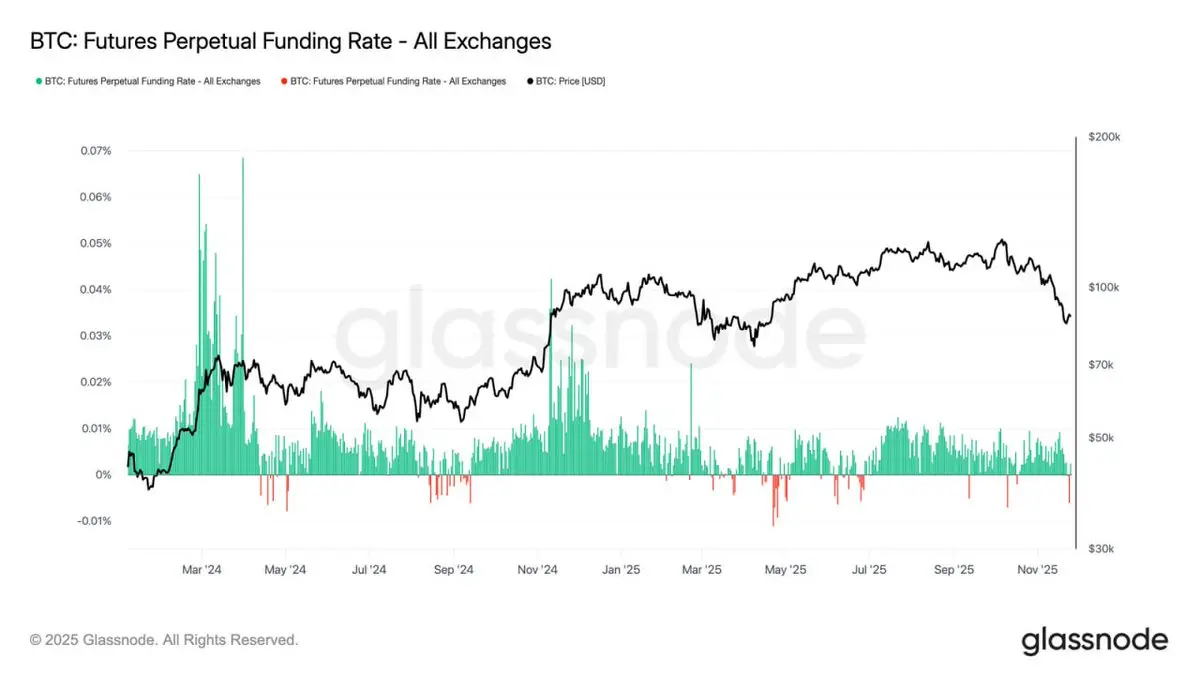Click the $100k price axis label
Image resolution: width=1200 pixels, height=675 pixels.
coord(1103,288)
